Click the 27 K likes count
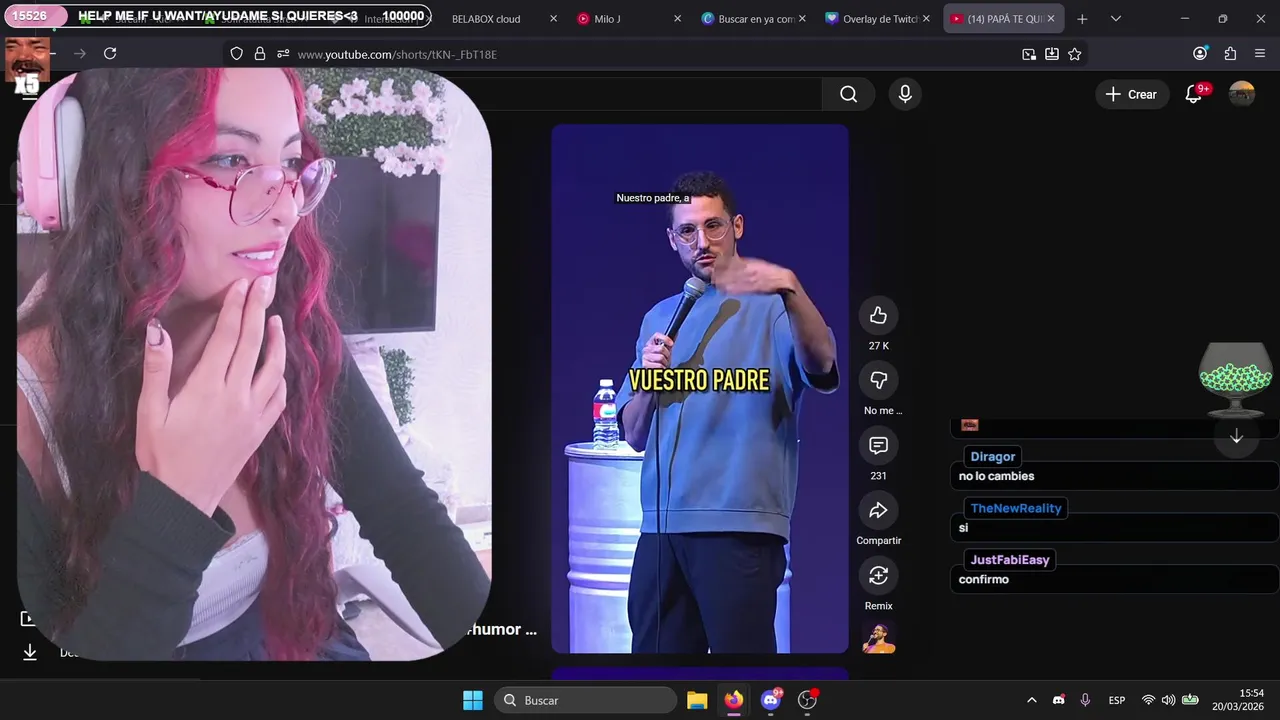Image resolution: width=1280 pixels, height=720 pixels. [878, 346]
